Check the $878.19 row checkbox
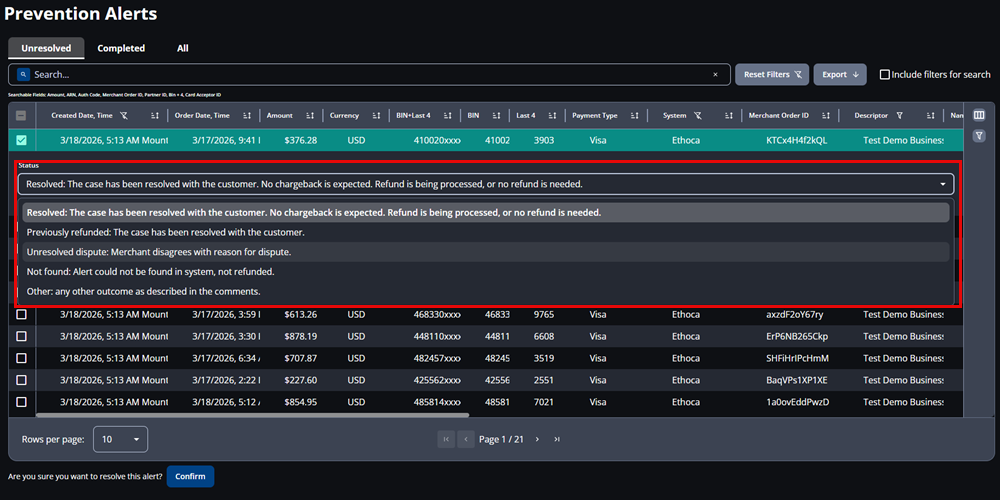The width and height of the screenshot is (1000, 501). coord(21,337)
